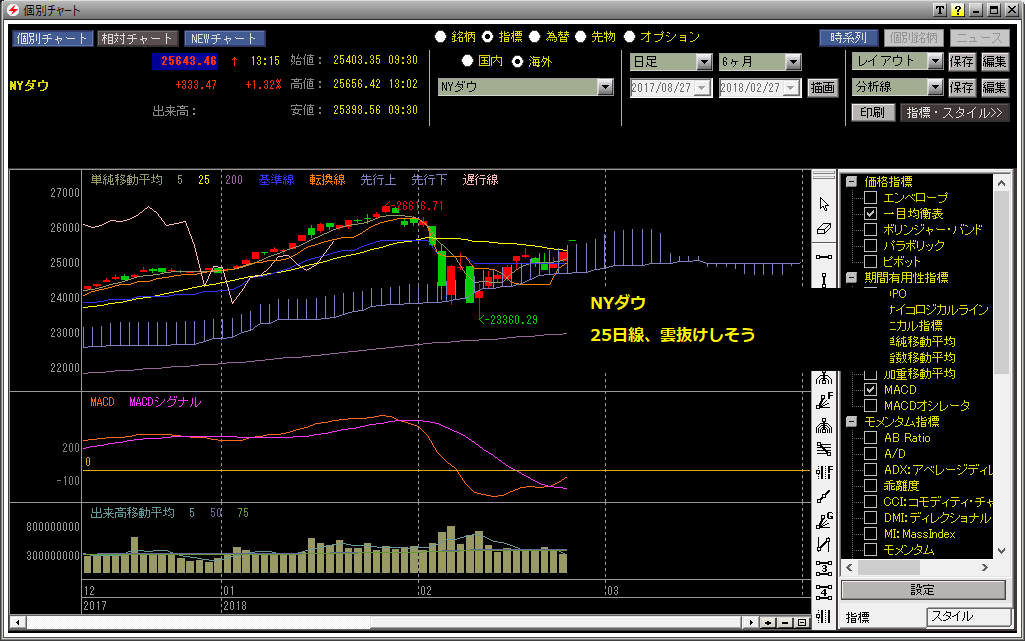Switch to the NEWチャート tab
This screenshot has width=1025, height=641.
click(224, 39)
